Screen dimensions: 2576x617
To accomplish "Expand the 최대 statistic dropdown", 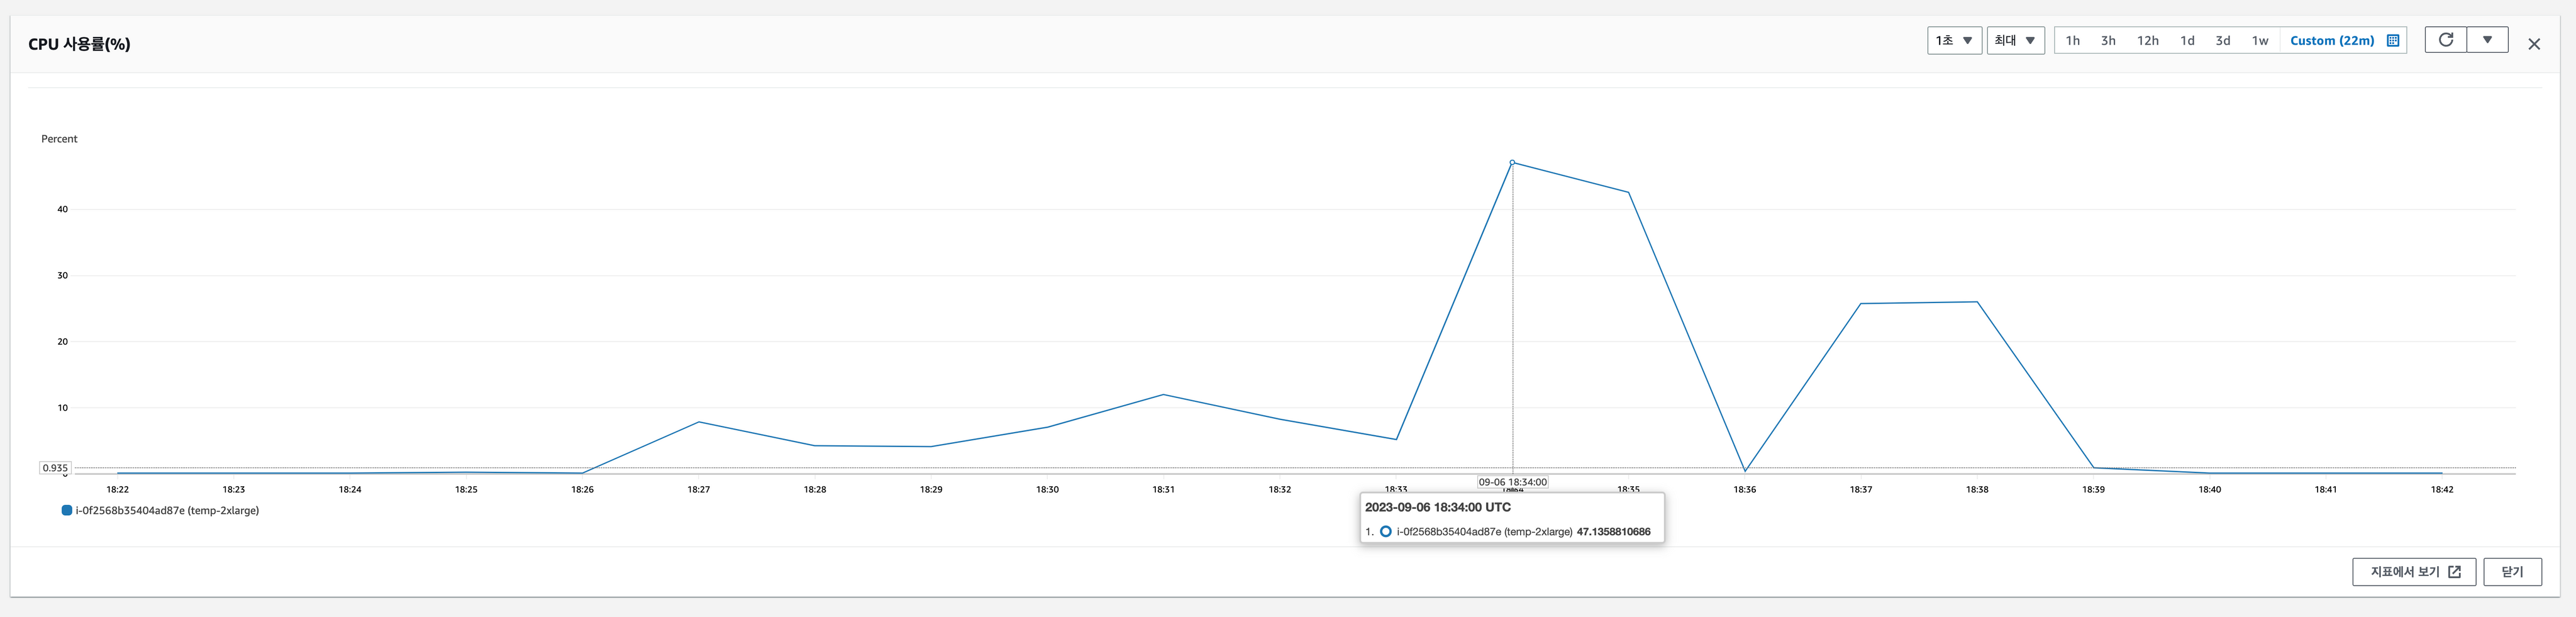I will pyautogui.click(x=2014, y=41).
